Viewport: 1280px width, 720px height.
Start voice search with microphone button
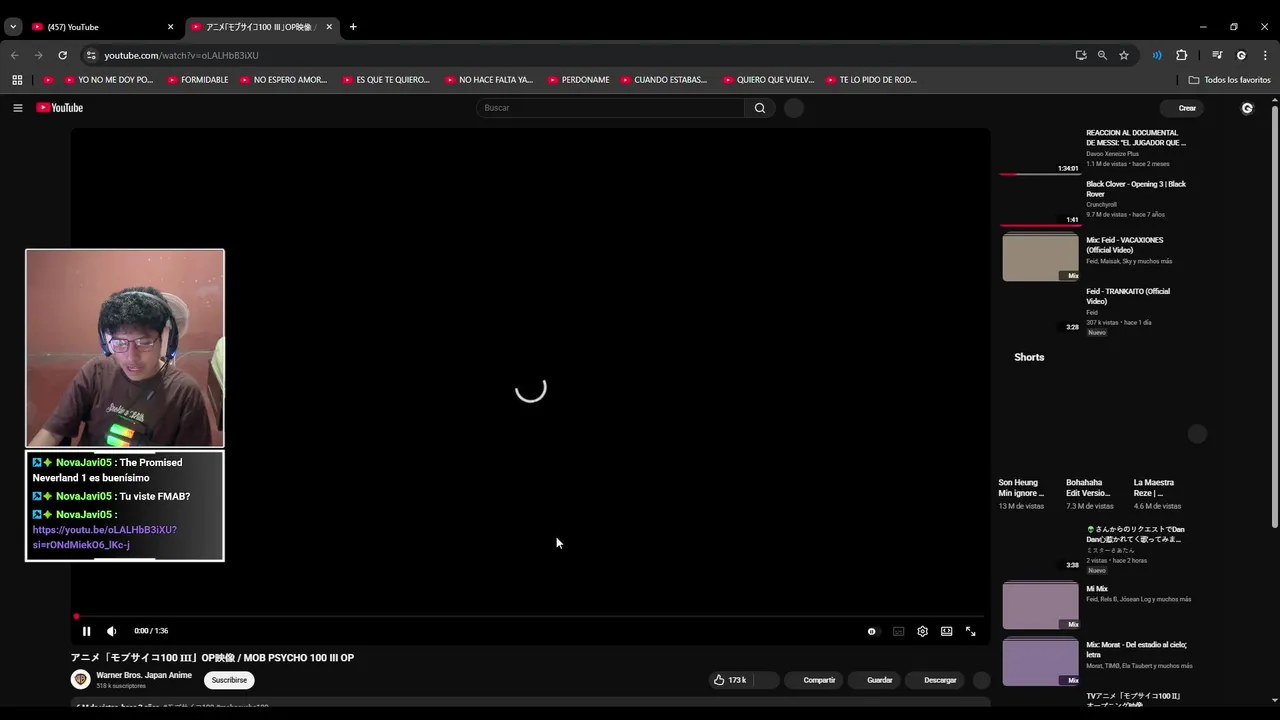tap(794, 108)
